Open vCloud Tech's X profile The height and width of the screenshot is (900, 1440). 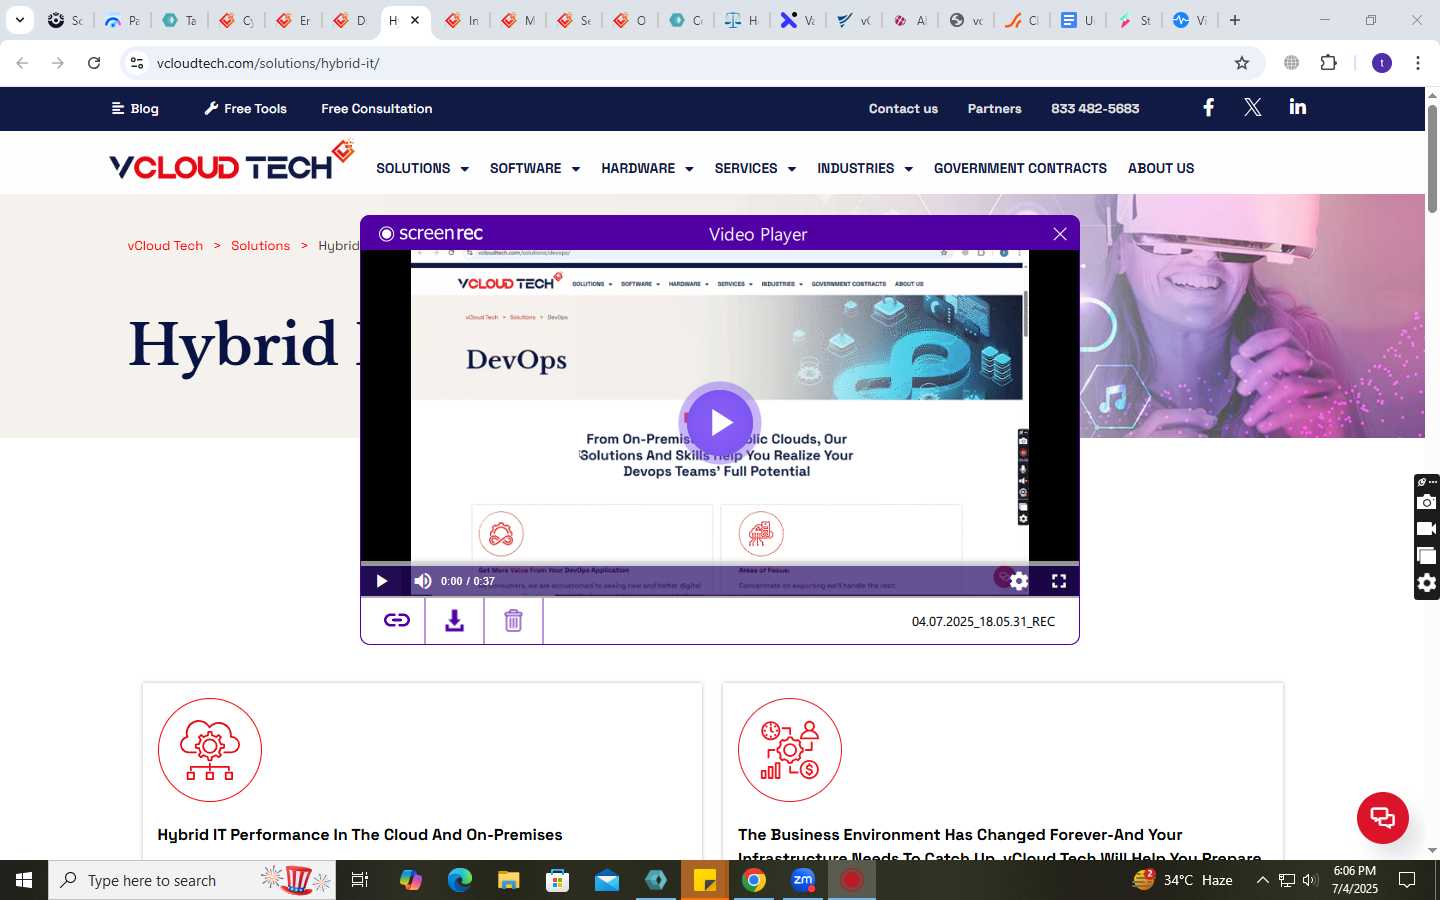[1252, 107]
